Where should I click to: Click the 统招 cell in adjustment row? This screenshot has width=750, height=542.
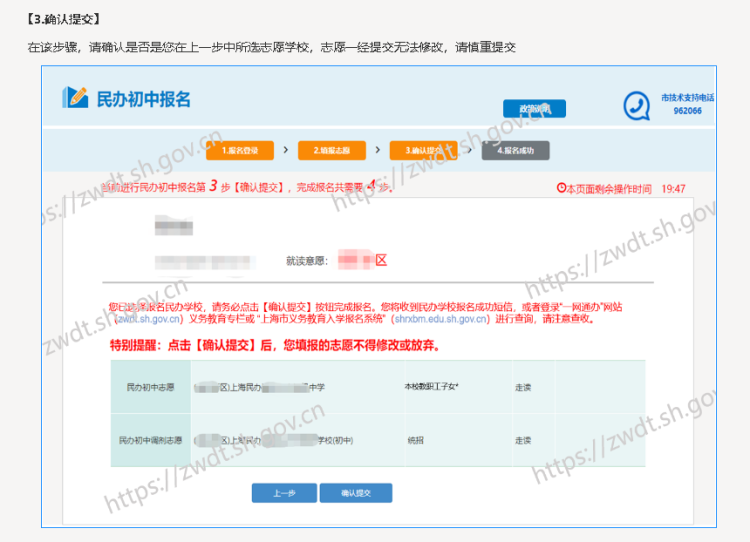pyautogui.click(x=415, y=440)
